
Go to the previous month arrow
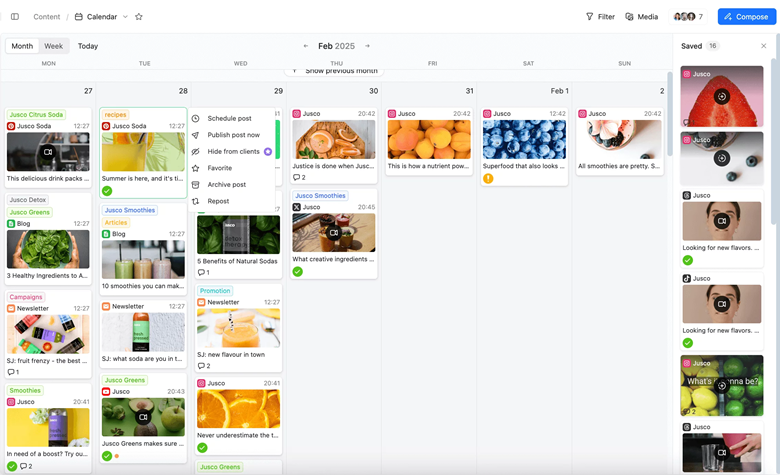[306, 46]
